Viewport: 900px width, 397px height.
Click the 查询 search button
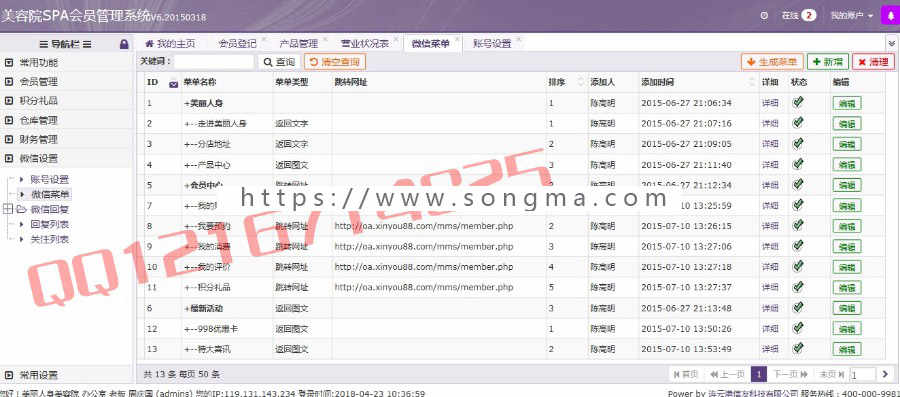click(279, 62)
